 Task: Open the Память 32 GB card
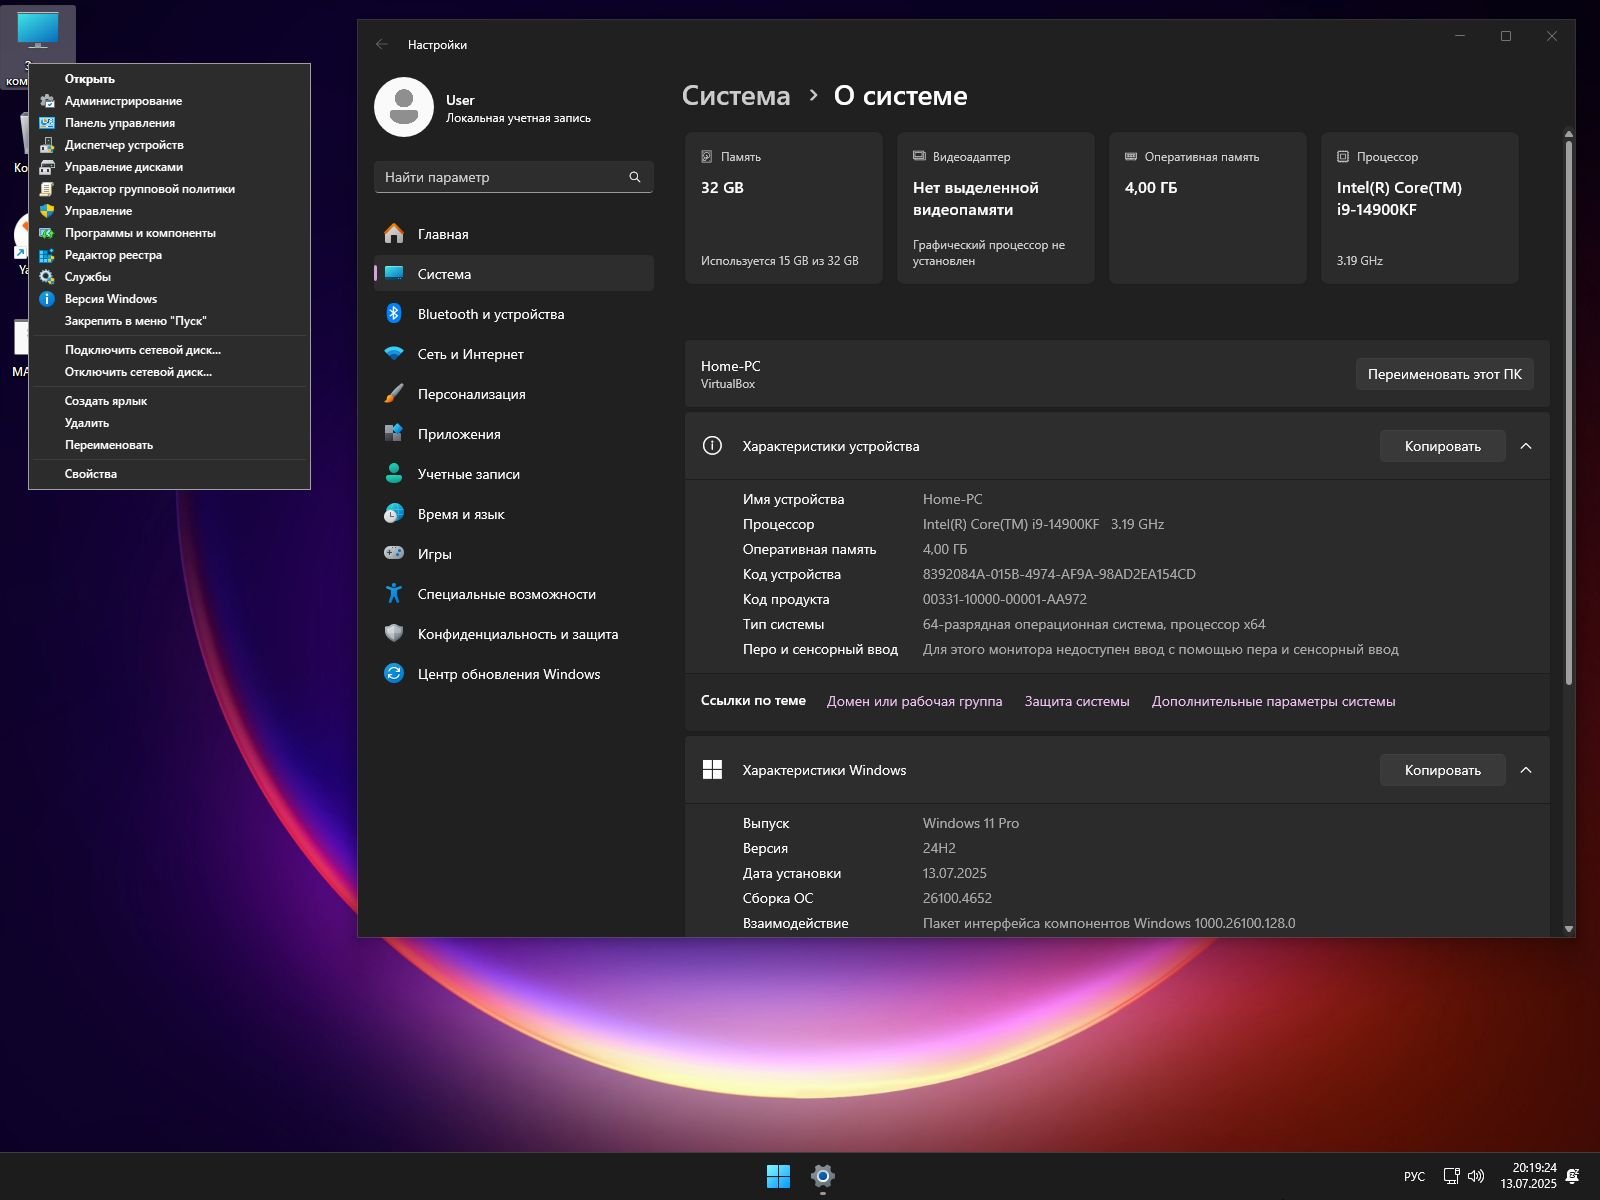[784, 208]
